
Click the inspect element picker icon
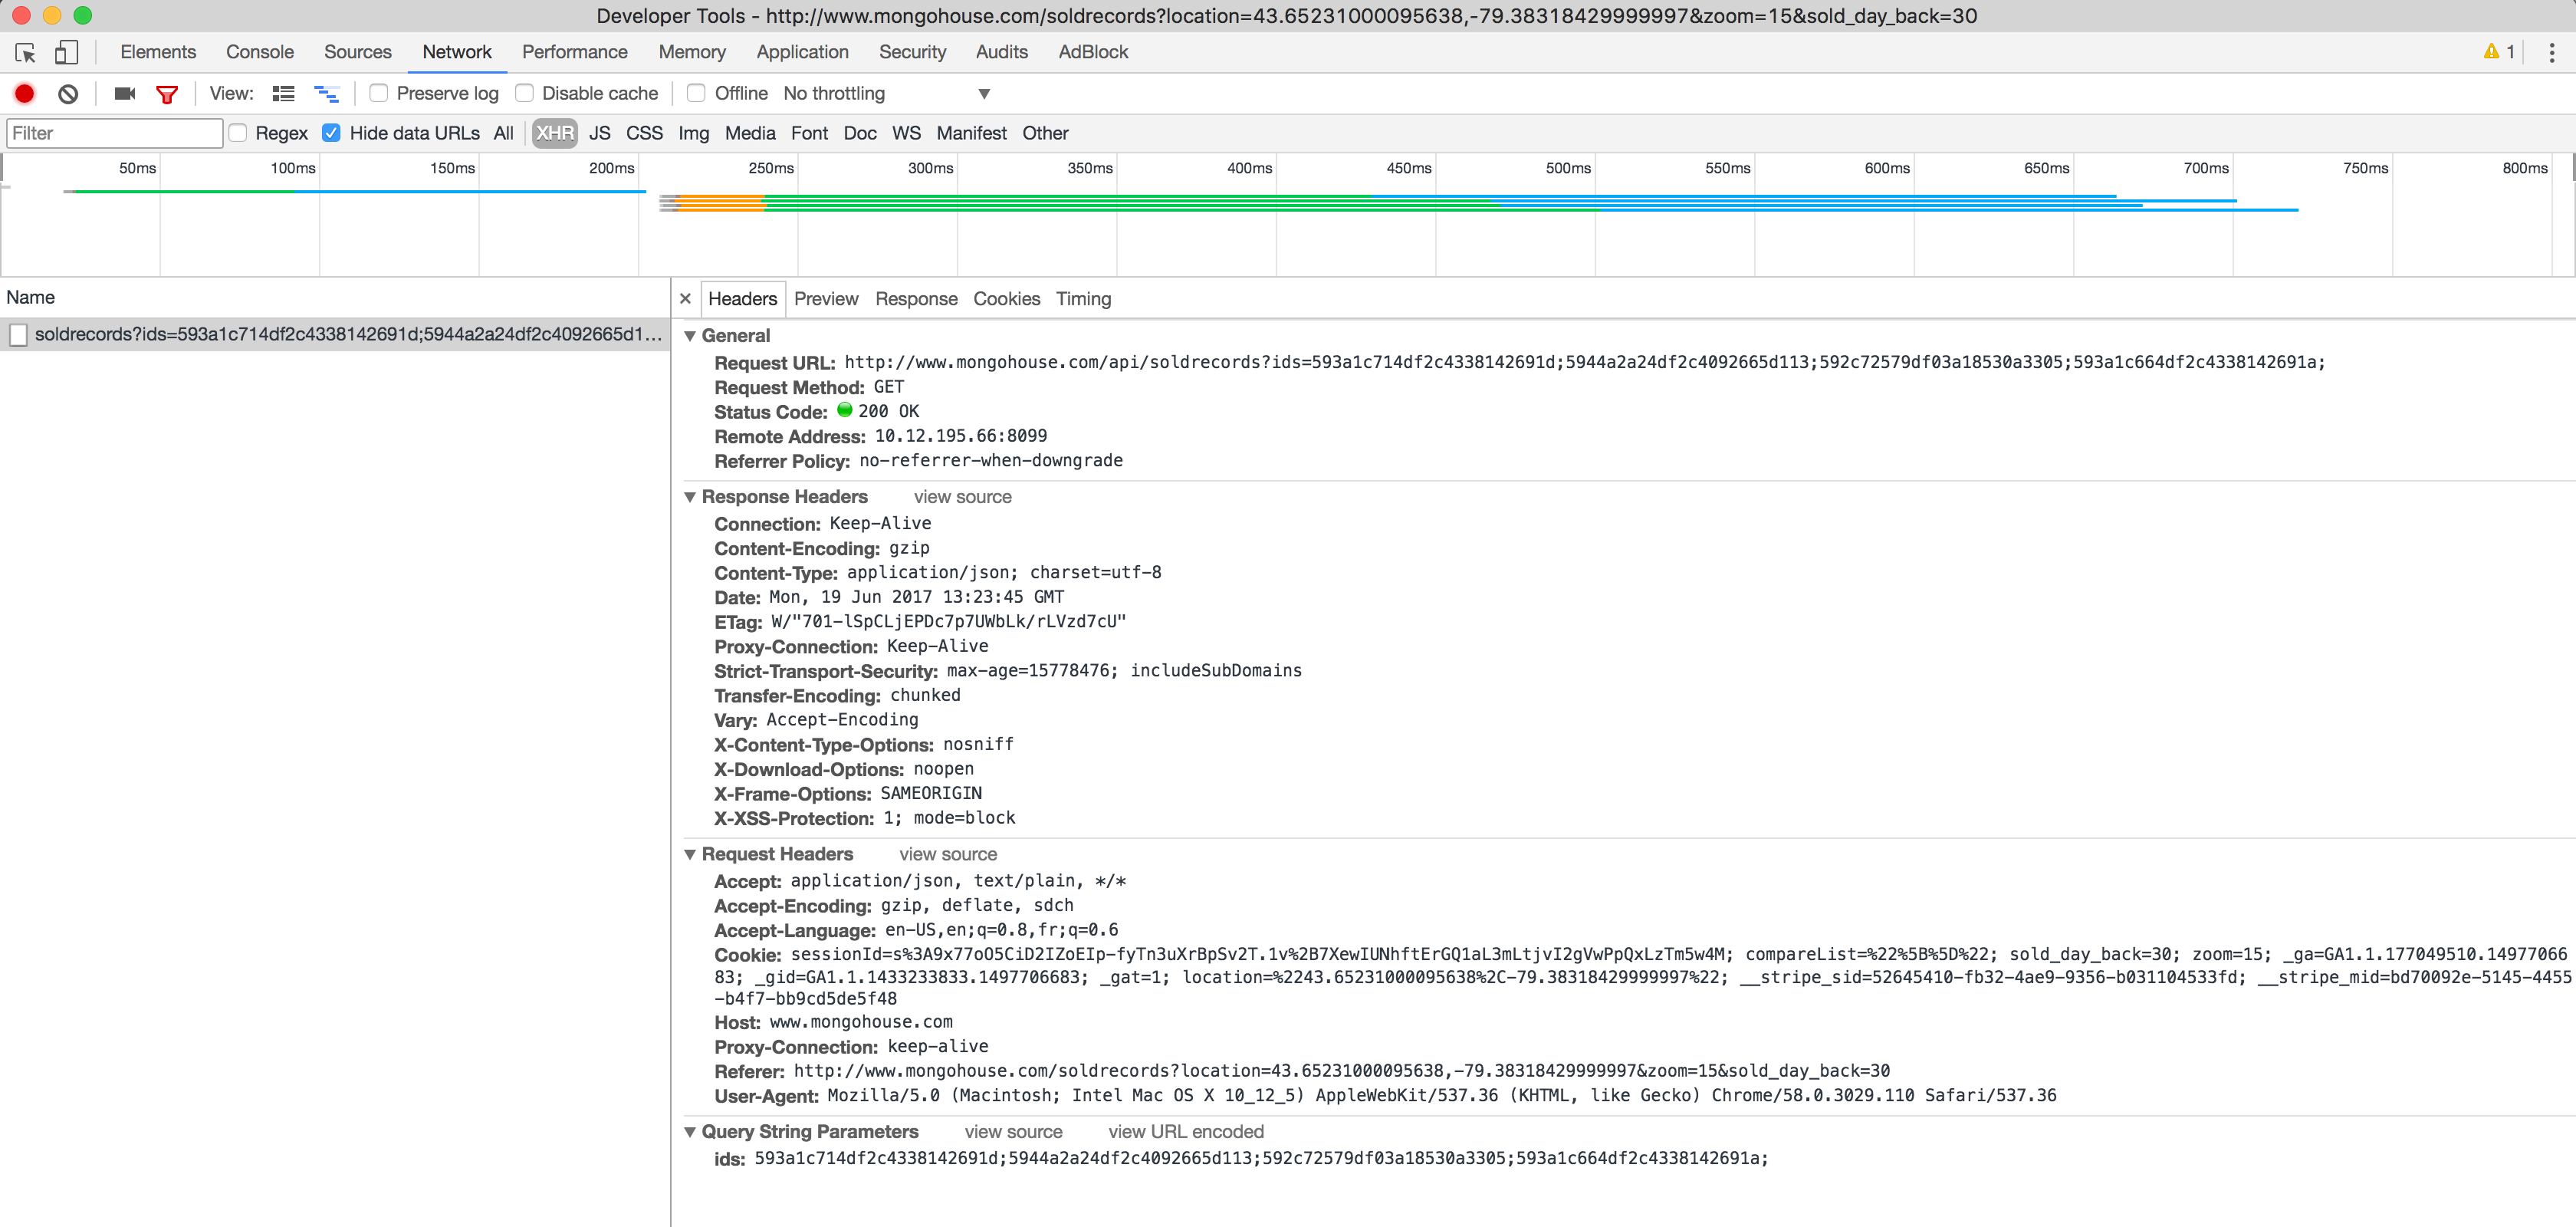coord(26,52)
